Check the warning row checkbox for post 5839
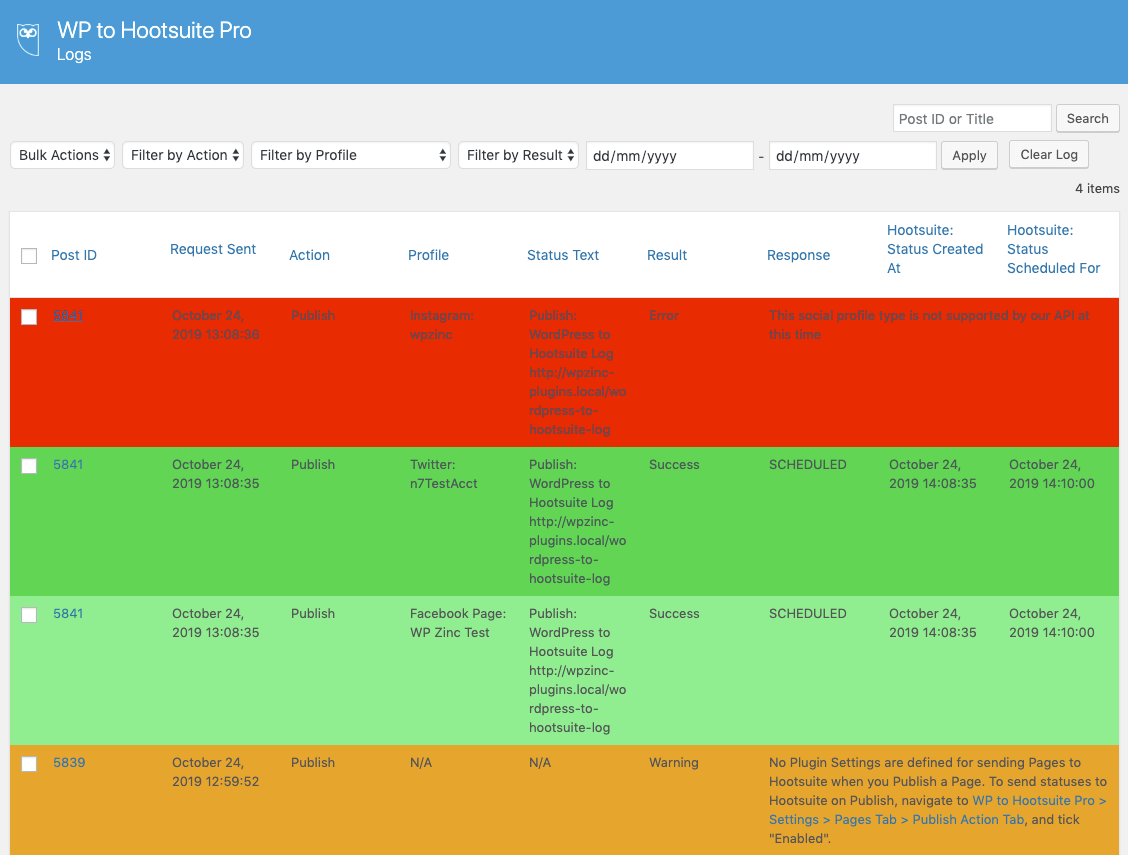1128x855 pixels. point(29,764)
